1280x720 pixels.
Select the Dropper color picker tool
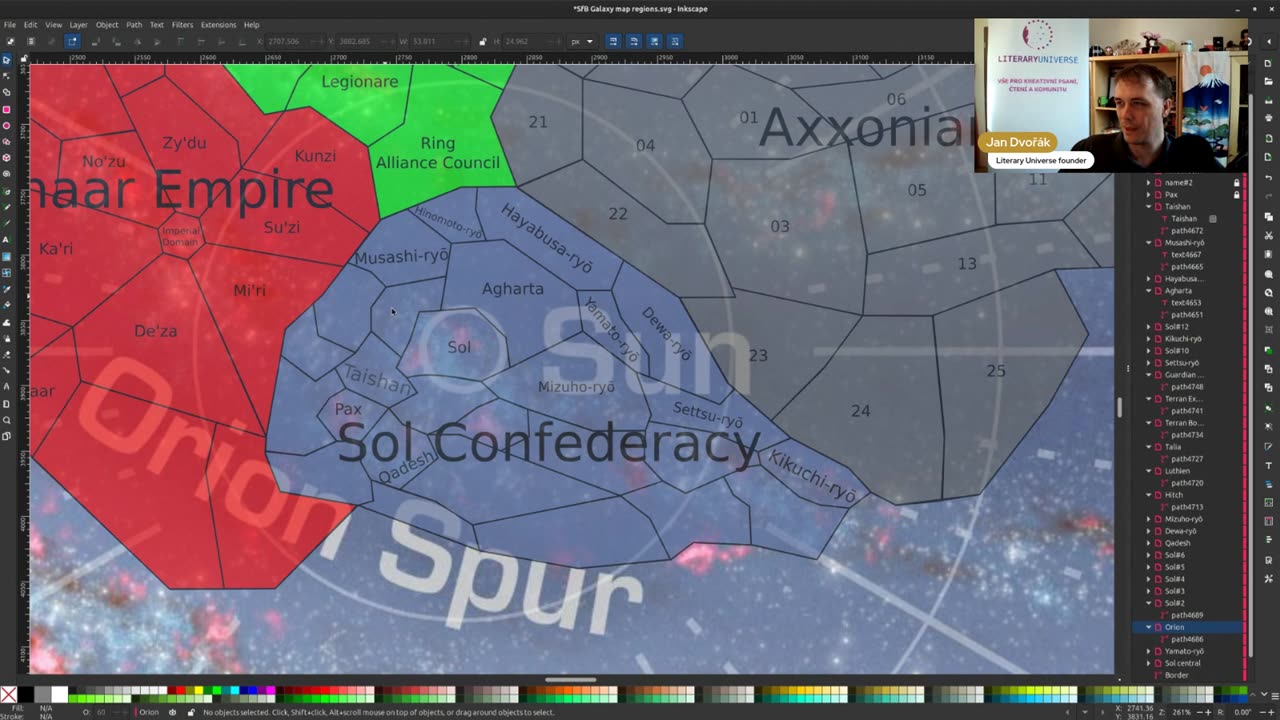pos(6,288)
